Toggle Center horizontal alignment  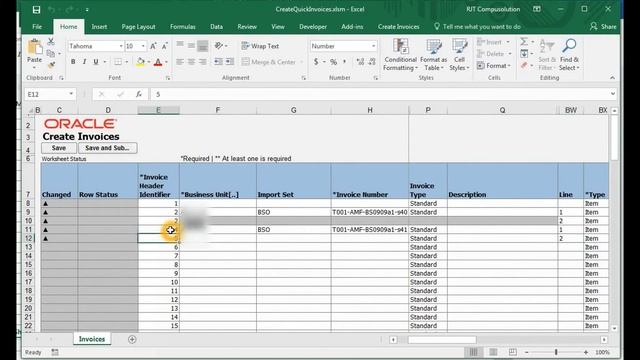click(191, 62)
